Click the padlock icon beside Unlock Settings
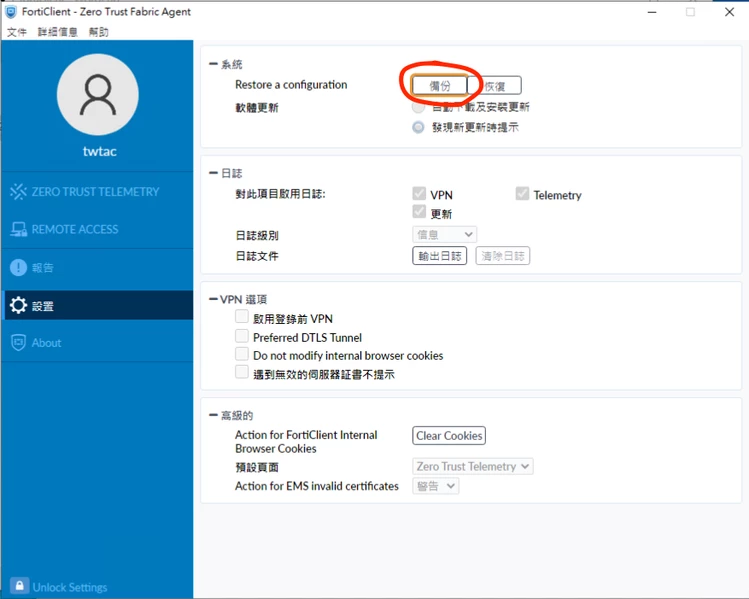 [x=19, y=586]
